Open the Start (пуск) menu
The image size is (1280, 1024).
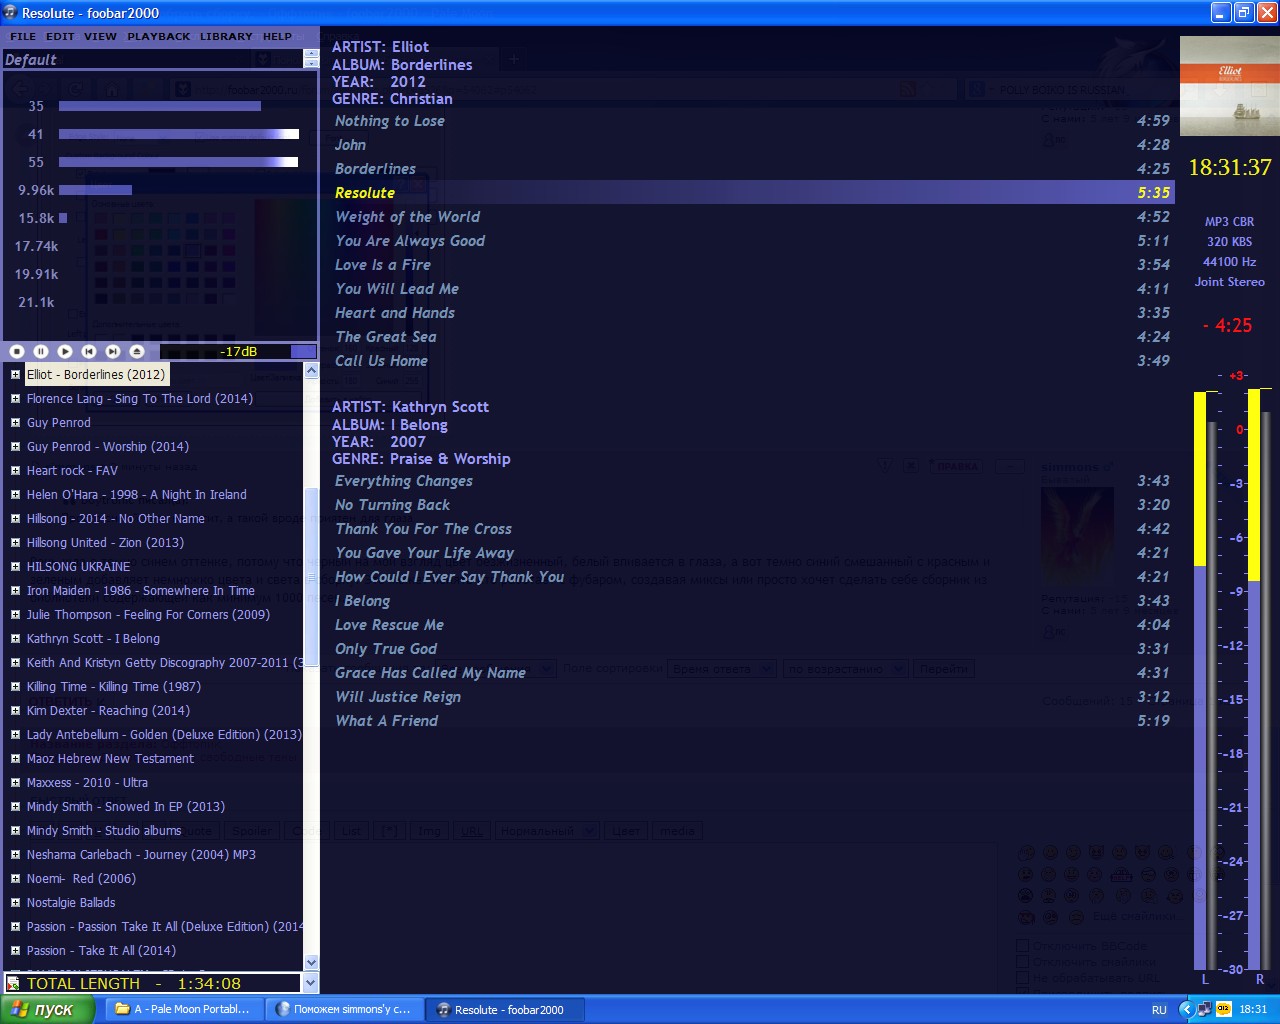(46, 1009)
